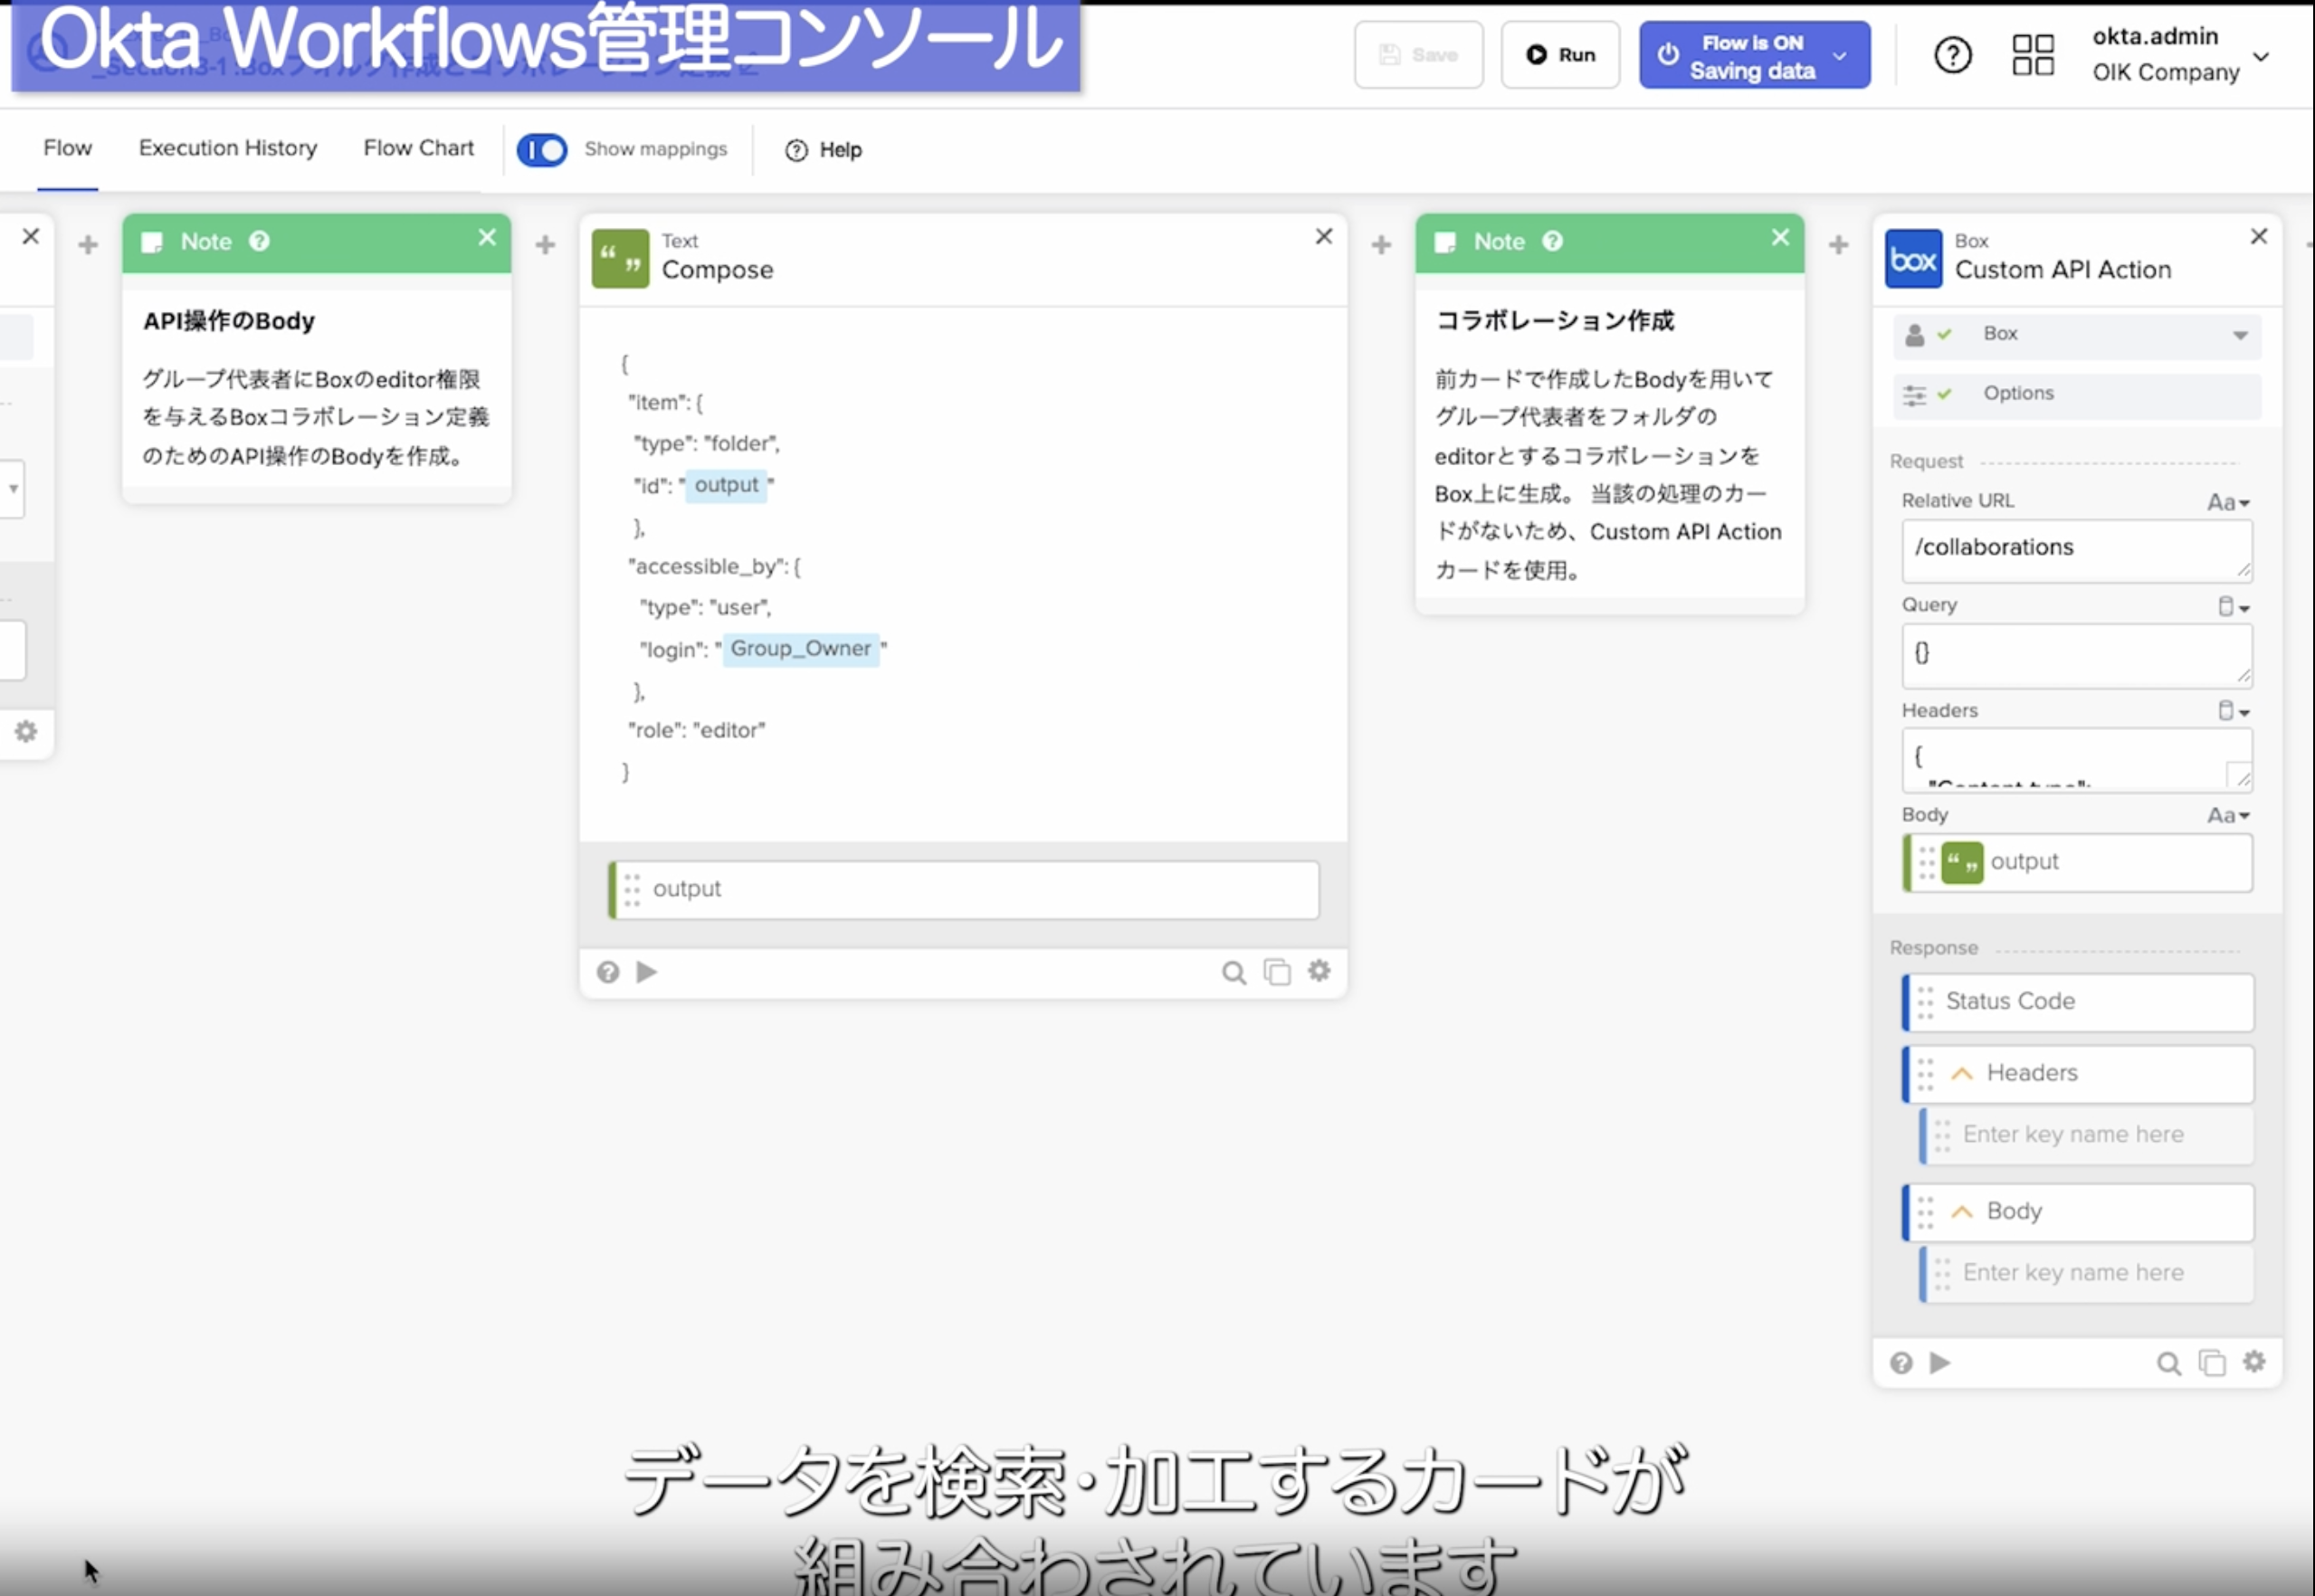Click the Help link in toolbar
Viewport: 2315px width, 1596px height.
pos(824,150)
